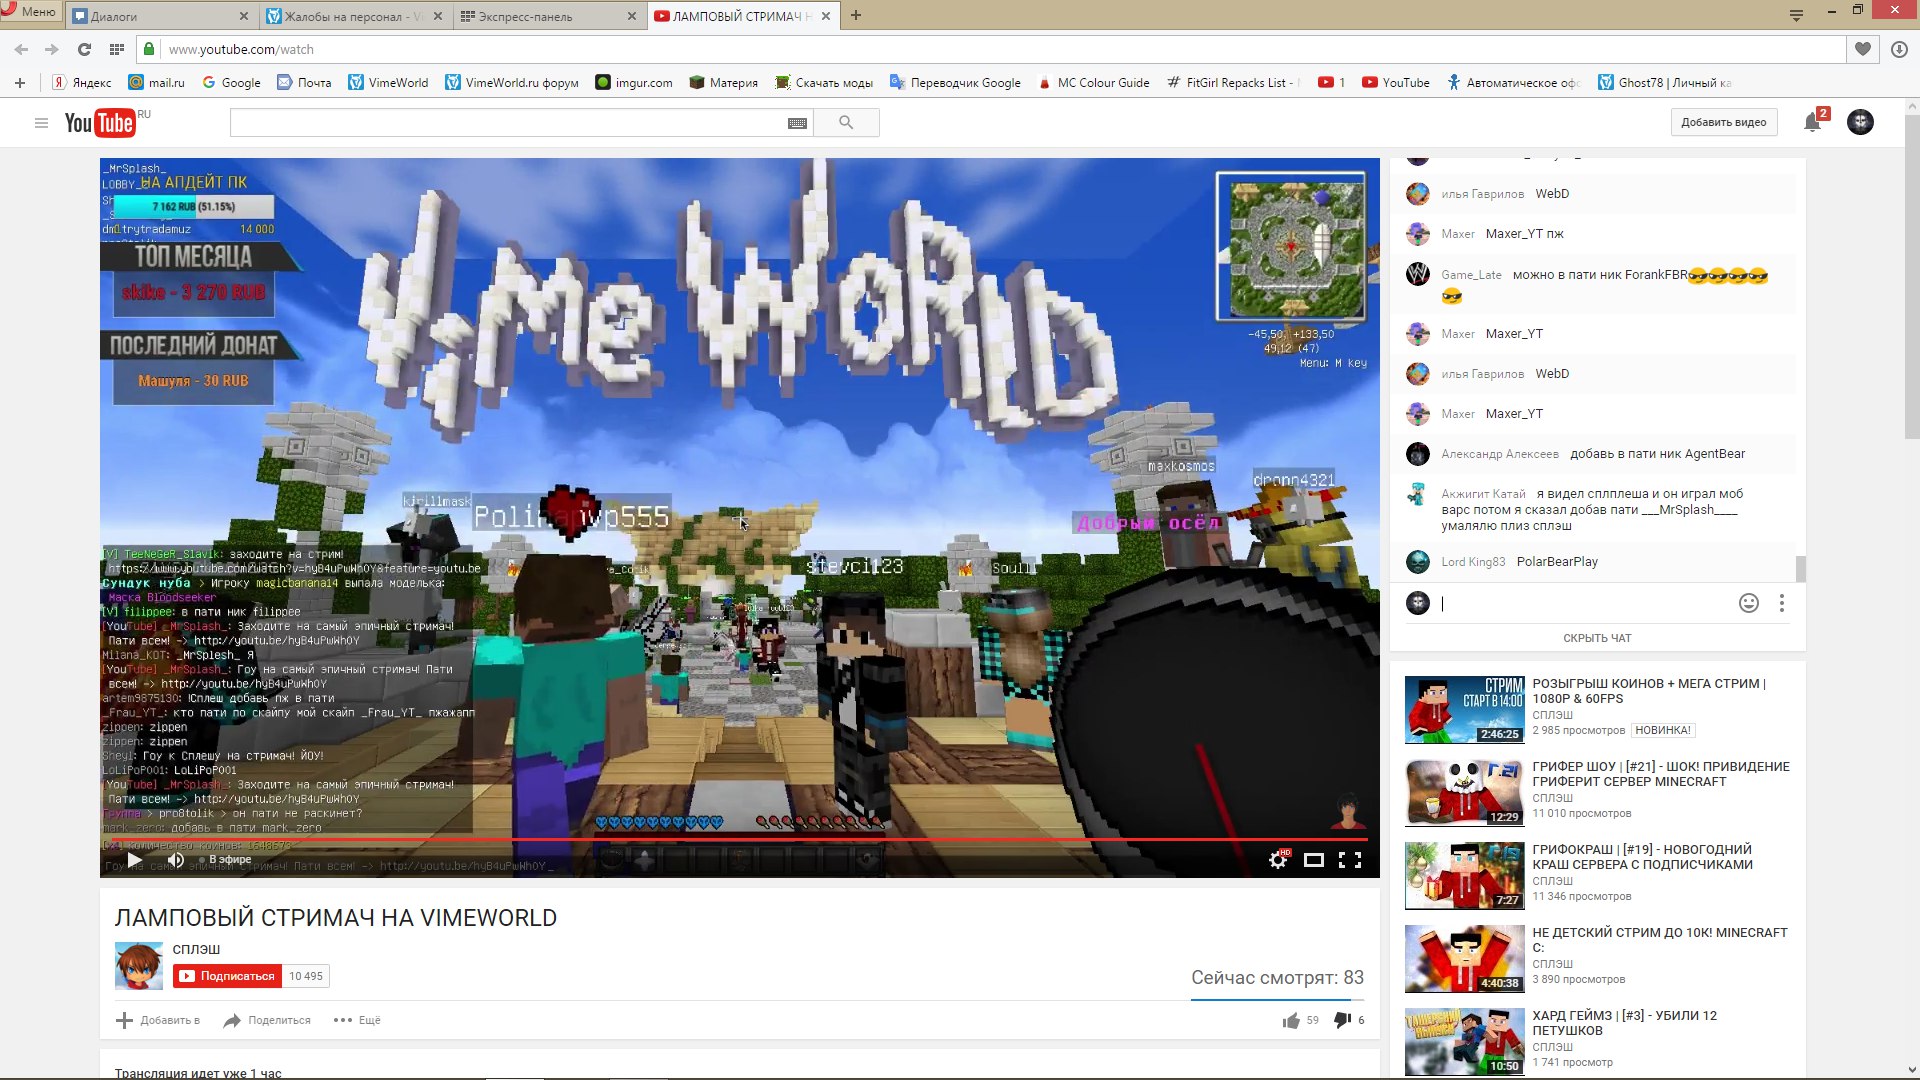Click the red video progress bar
This screenshot has height=1080, width=1920.
pos(740,839)
